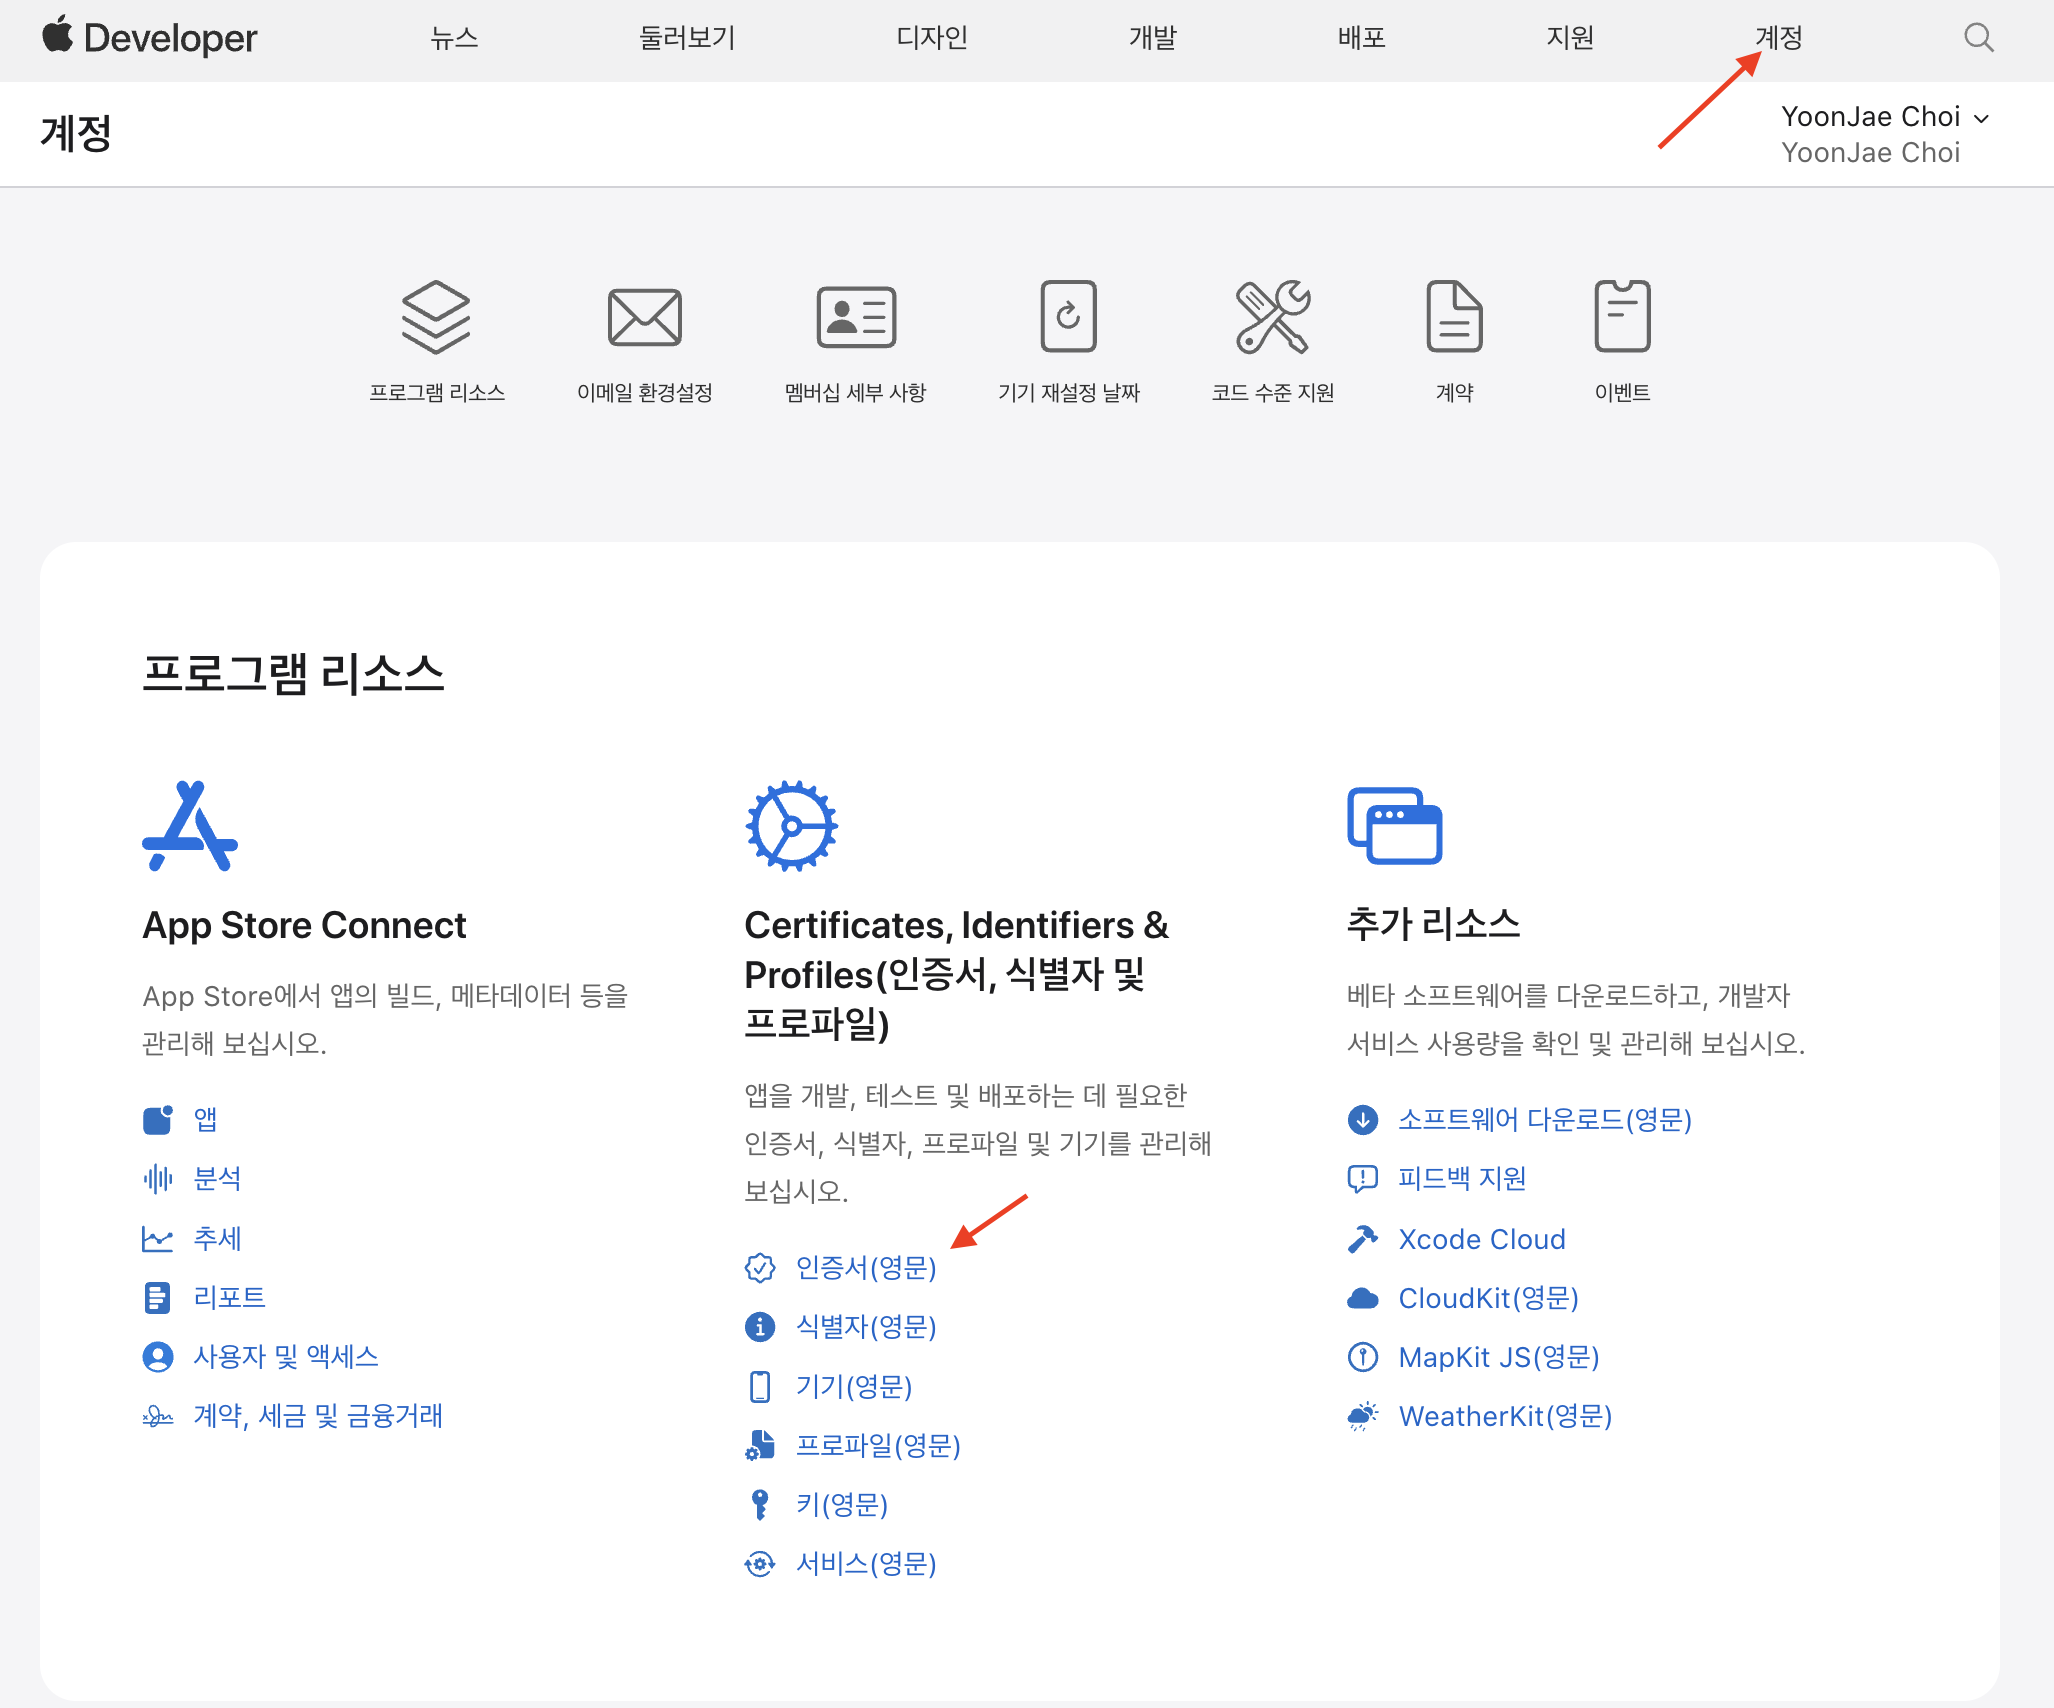The width and height of the screenshot is (2054, 1708).
Task: Click the Certificates gear icon
Action: [791, 826]
